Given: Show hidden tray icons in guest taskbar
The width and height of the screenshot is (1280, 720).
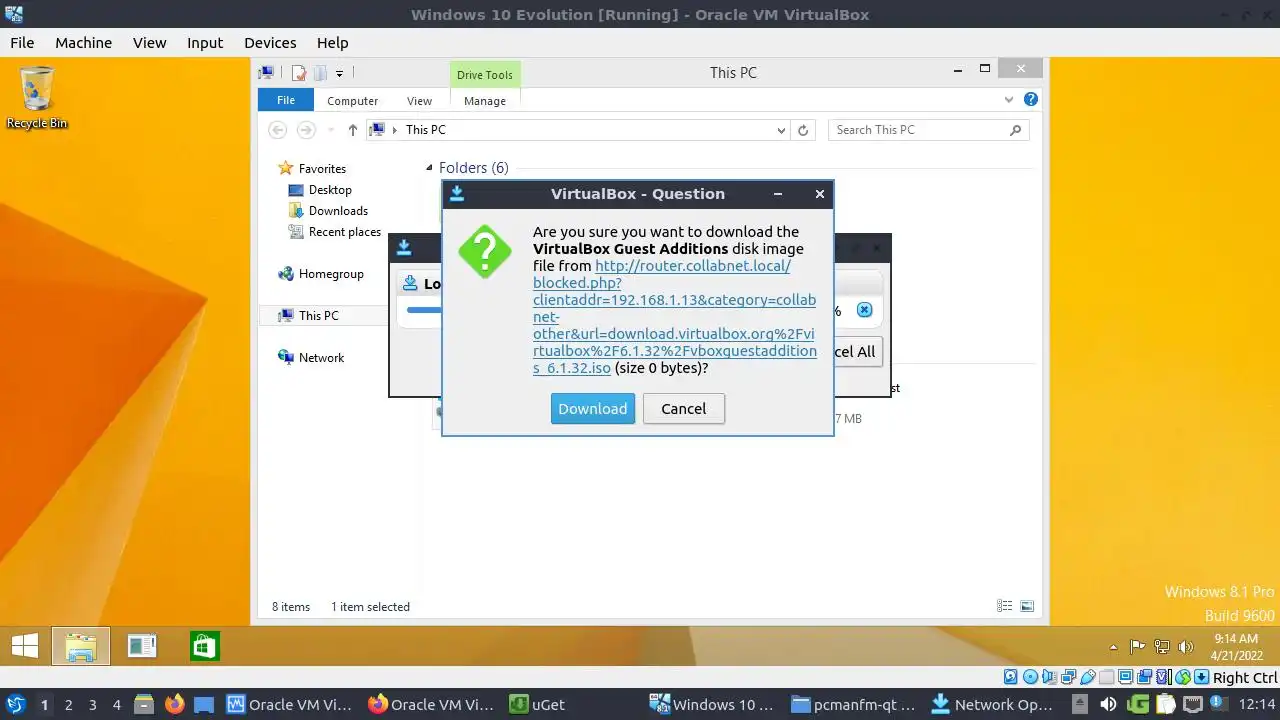Looking at the screenshot, I should 1113,647.
